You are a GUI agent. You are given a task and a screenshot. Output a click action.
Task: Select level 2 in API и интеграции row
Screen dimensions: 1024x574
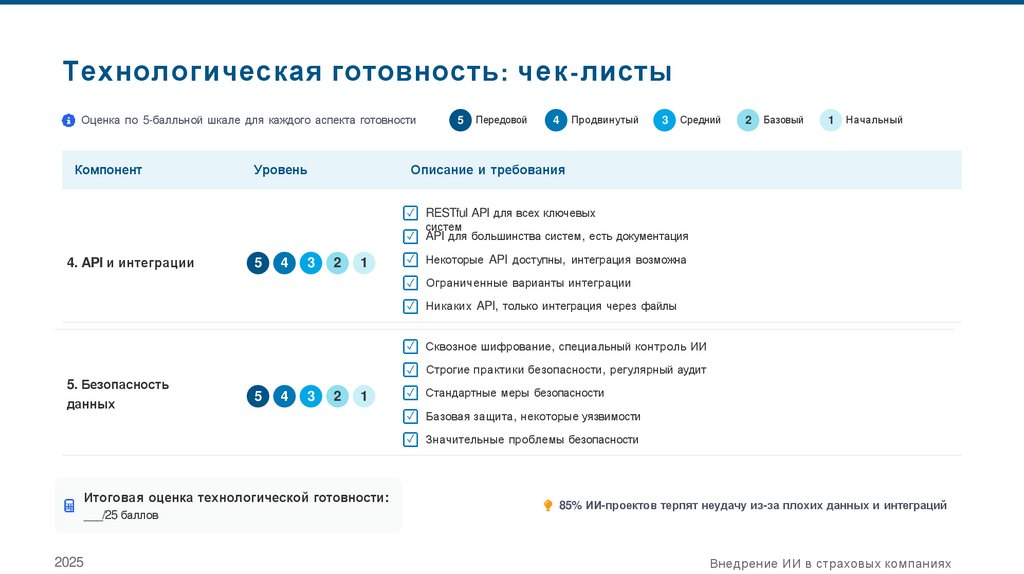pos(337,263)
